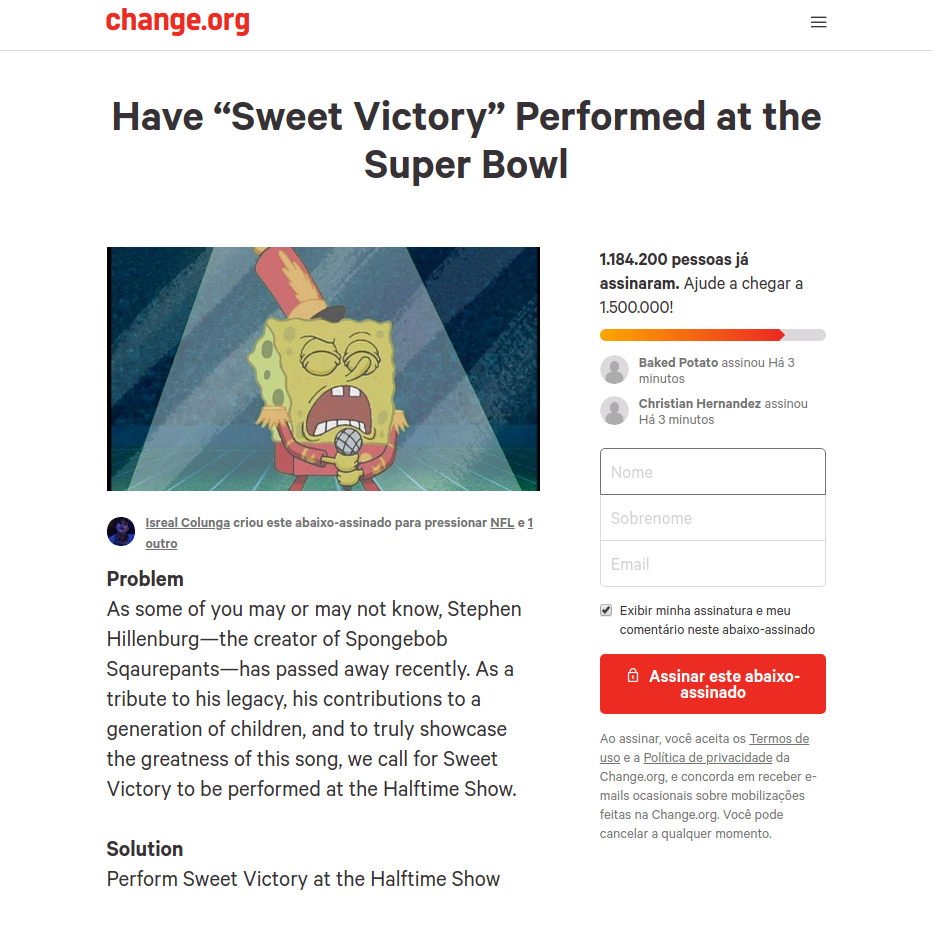The height and width of the screenshot is (927, 932).
Task: Click the lock icon on sign button
Action: coord(633,676)
